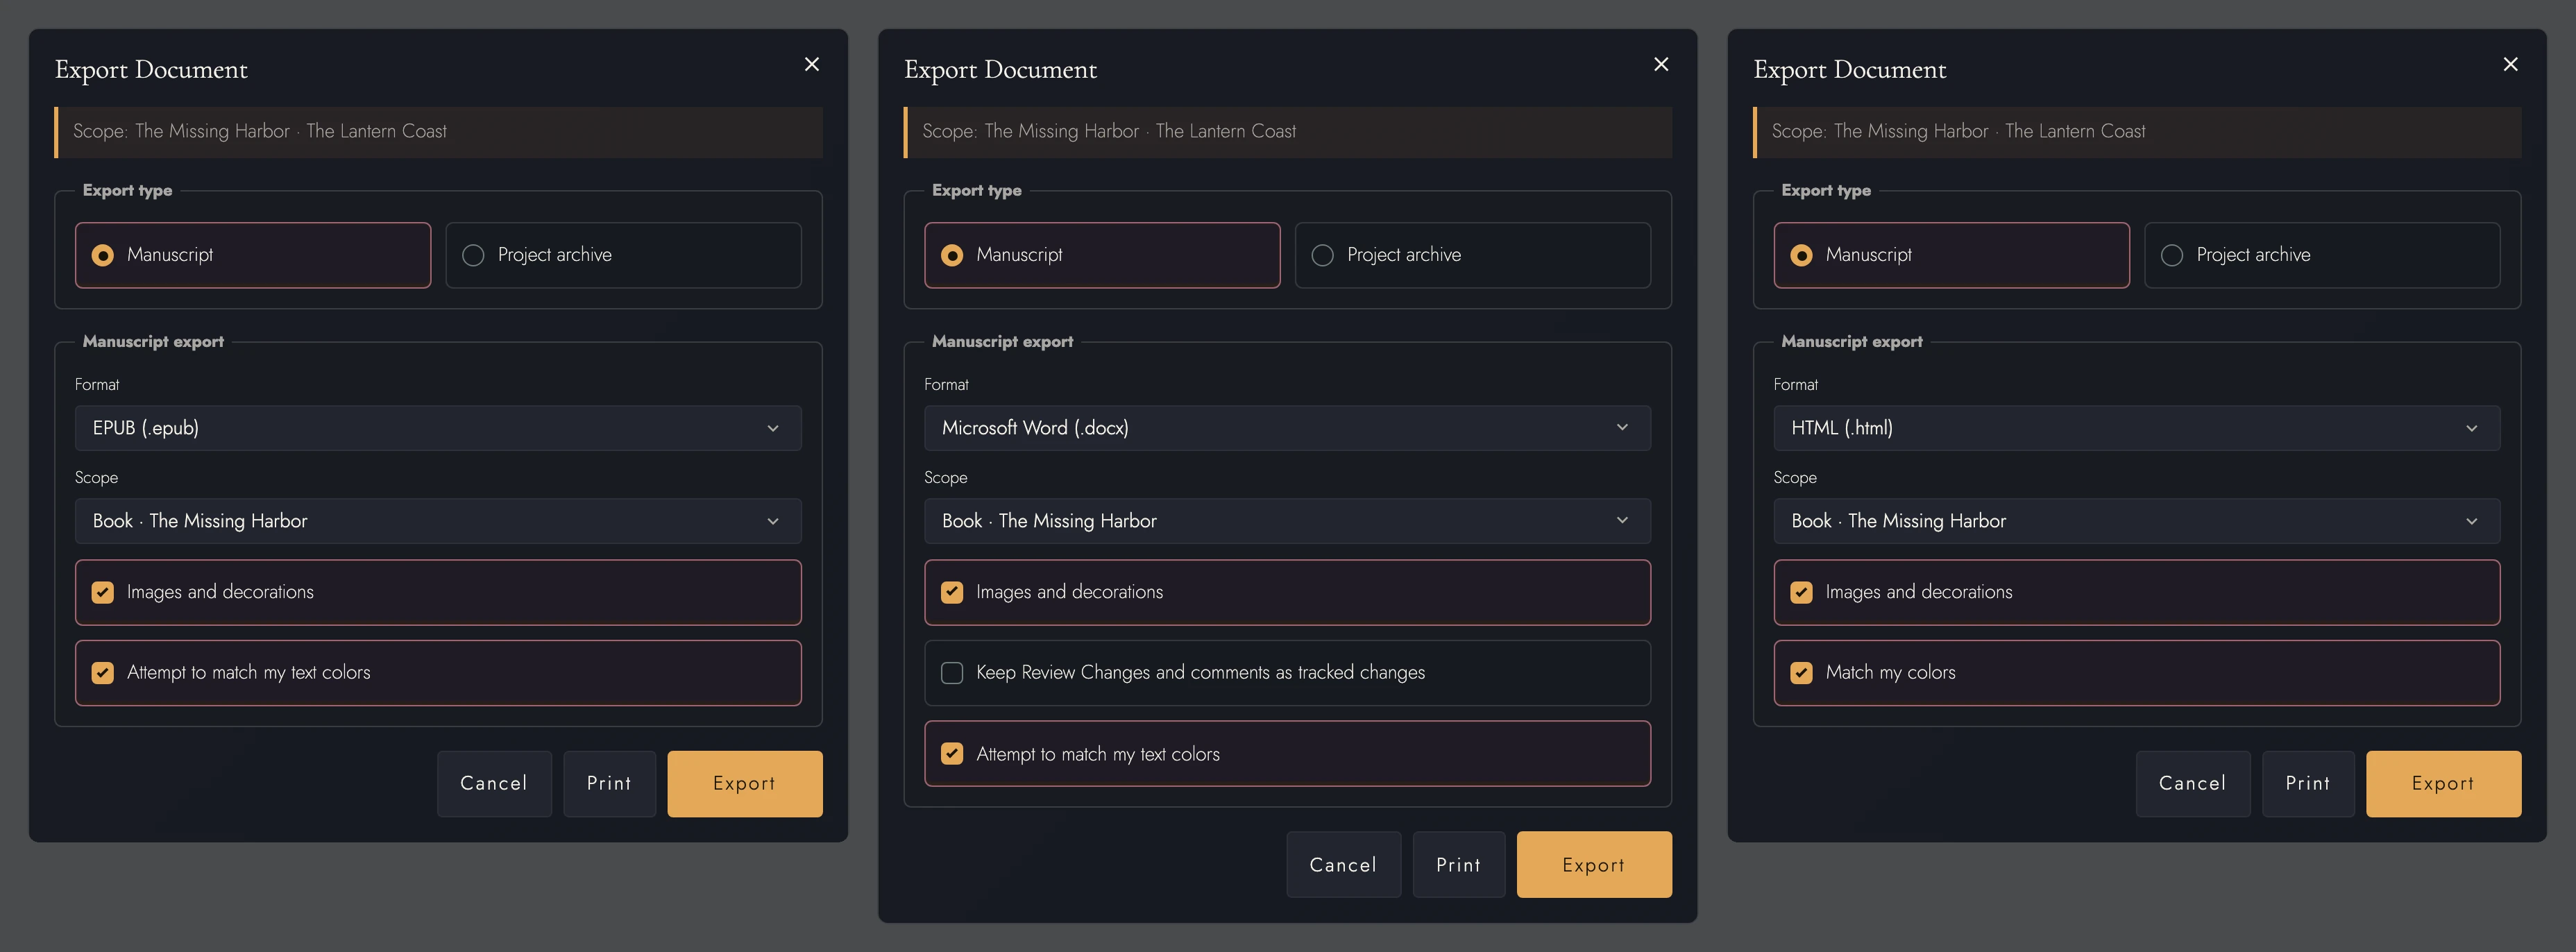Open the EPUB (.epub) format dropdown

tap(438, 428)
